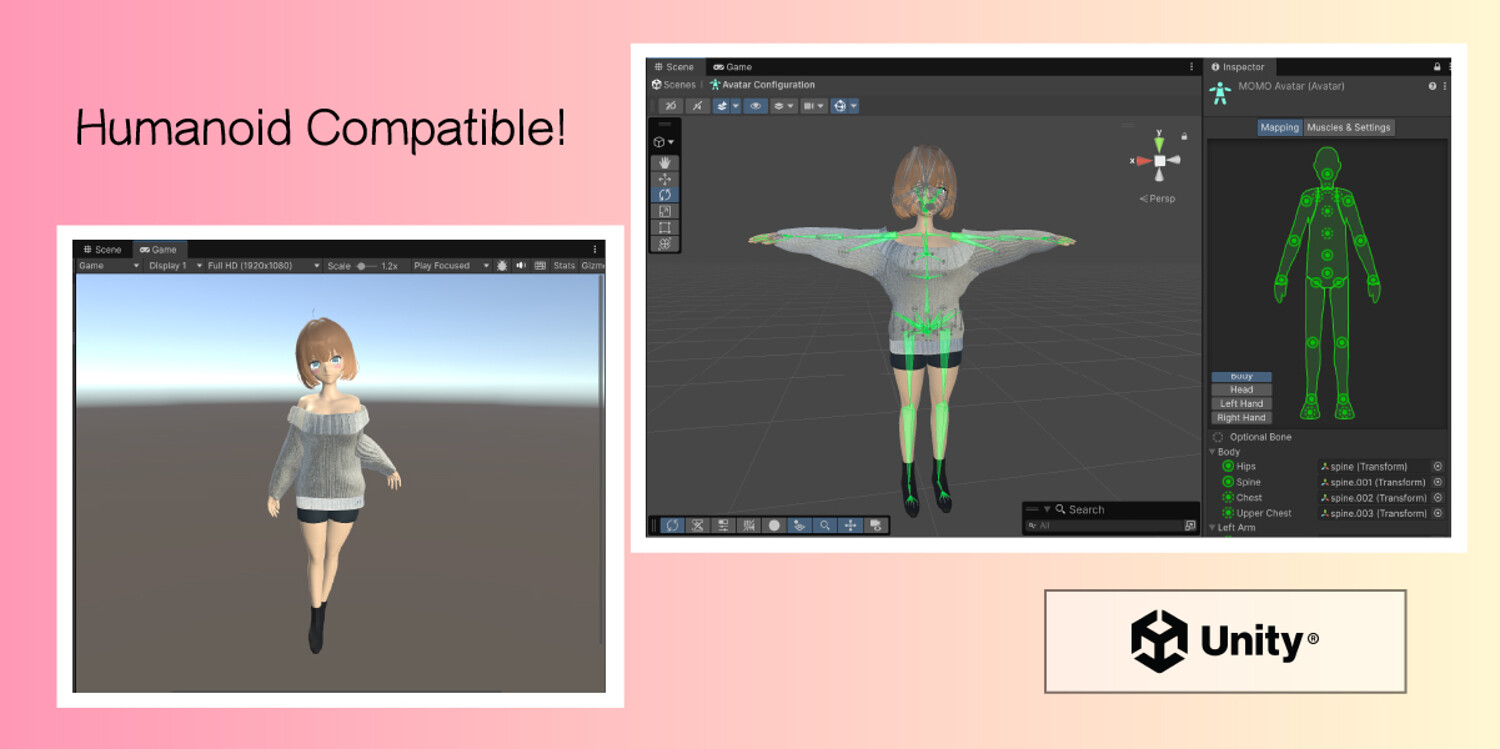Select the Mapping button
The width and height of the screenshot is (1500, 749).
click(x=1279, y=127)
